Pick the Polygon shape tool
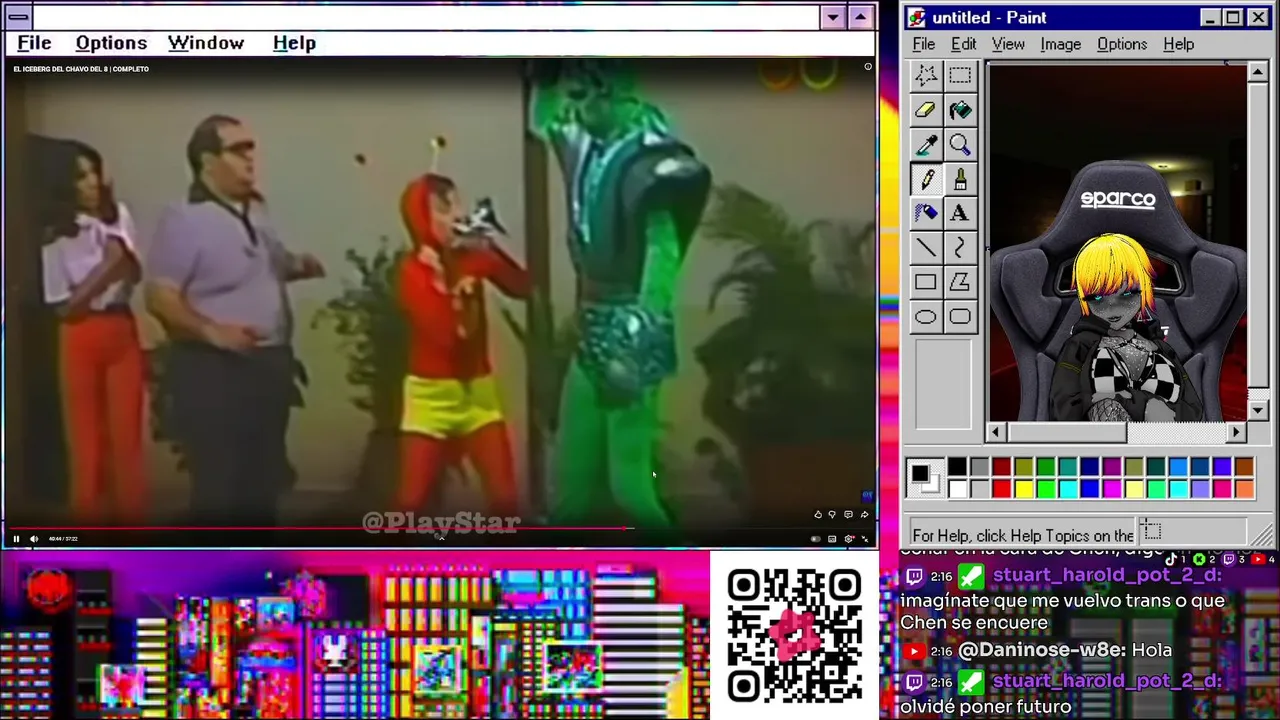 tap(960, 283)
